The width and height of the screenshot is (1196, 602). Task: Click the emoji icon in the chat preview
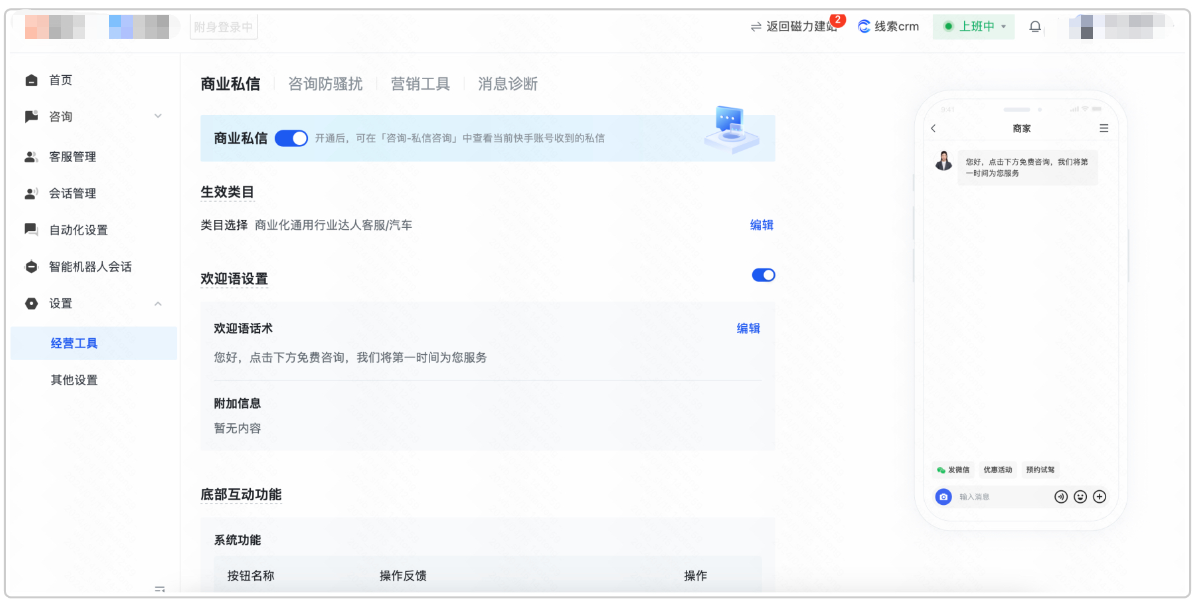point(1079,496)
